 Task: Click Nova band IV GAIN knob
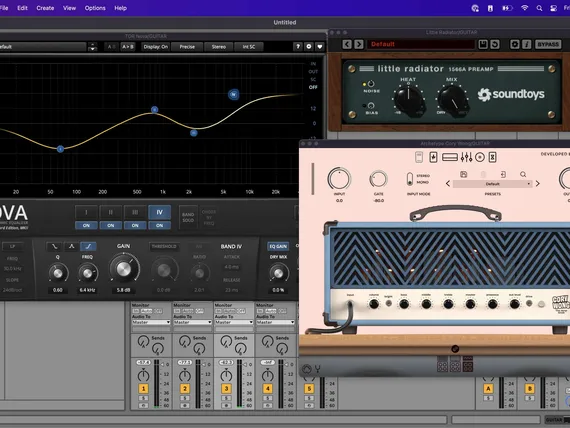pos(124,269)
